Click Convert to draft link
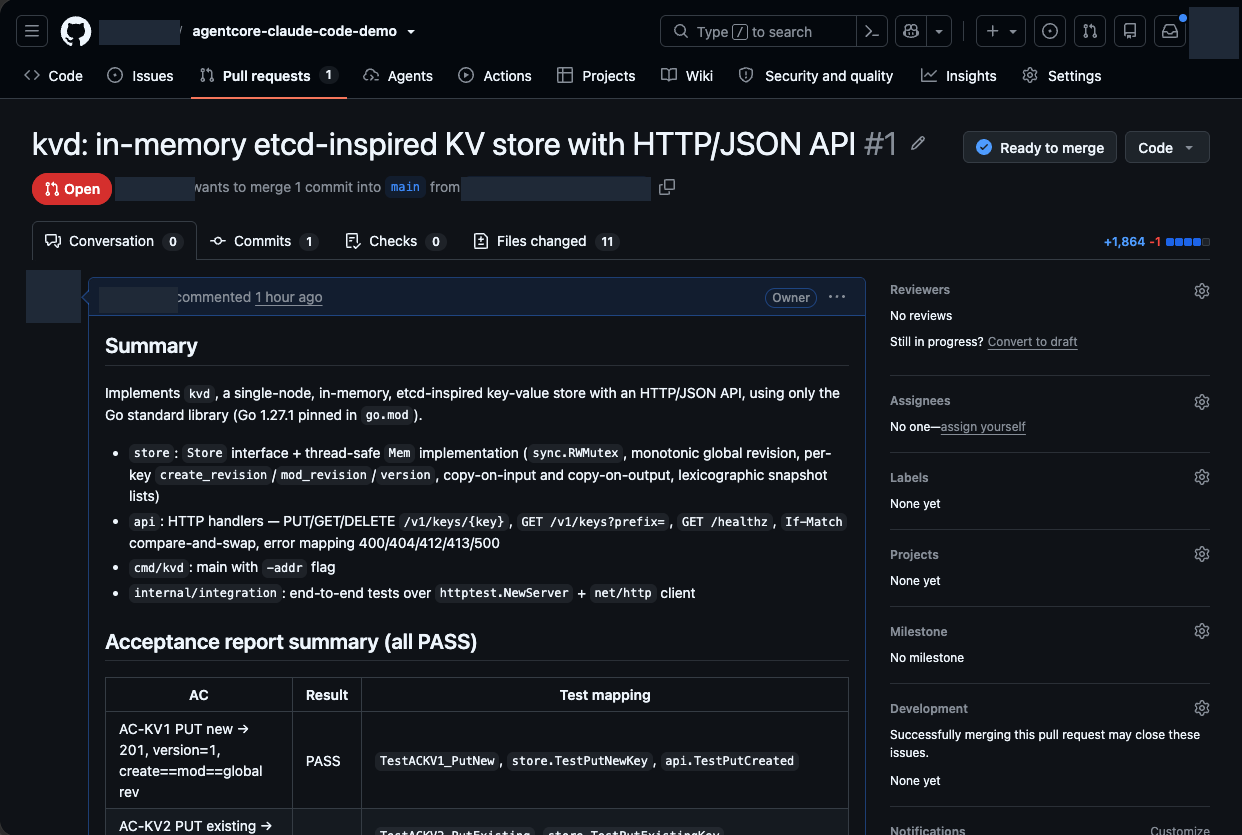This screenshot has width=1242, height=835. coord(1032,341)
